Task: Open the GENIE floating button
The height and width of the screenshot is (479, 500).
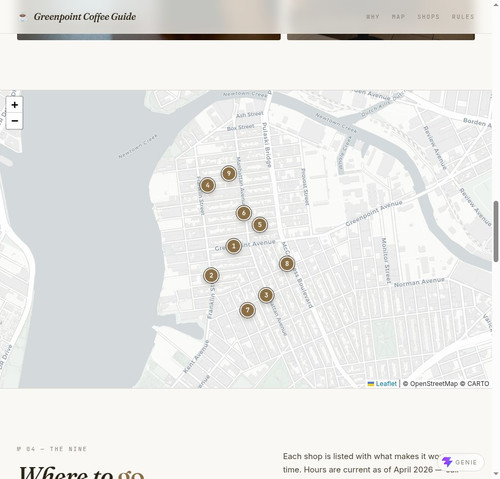Action: tap(460, 462)
